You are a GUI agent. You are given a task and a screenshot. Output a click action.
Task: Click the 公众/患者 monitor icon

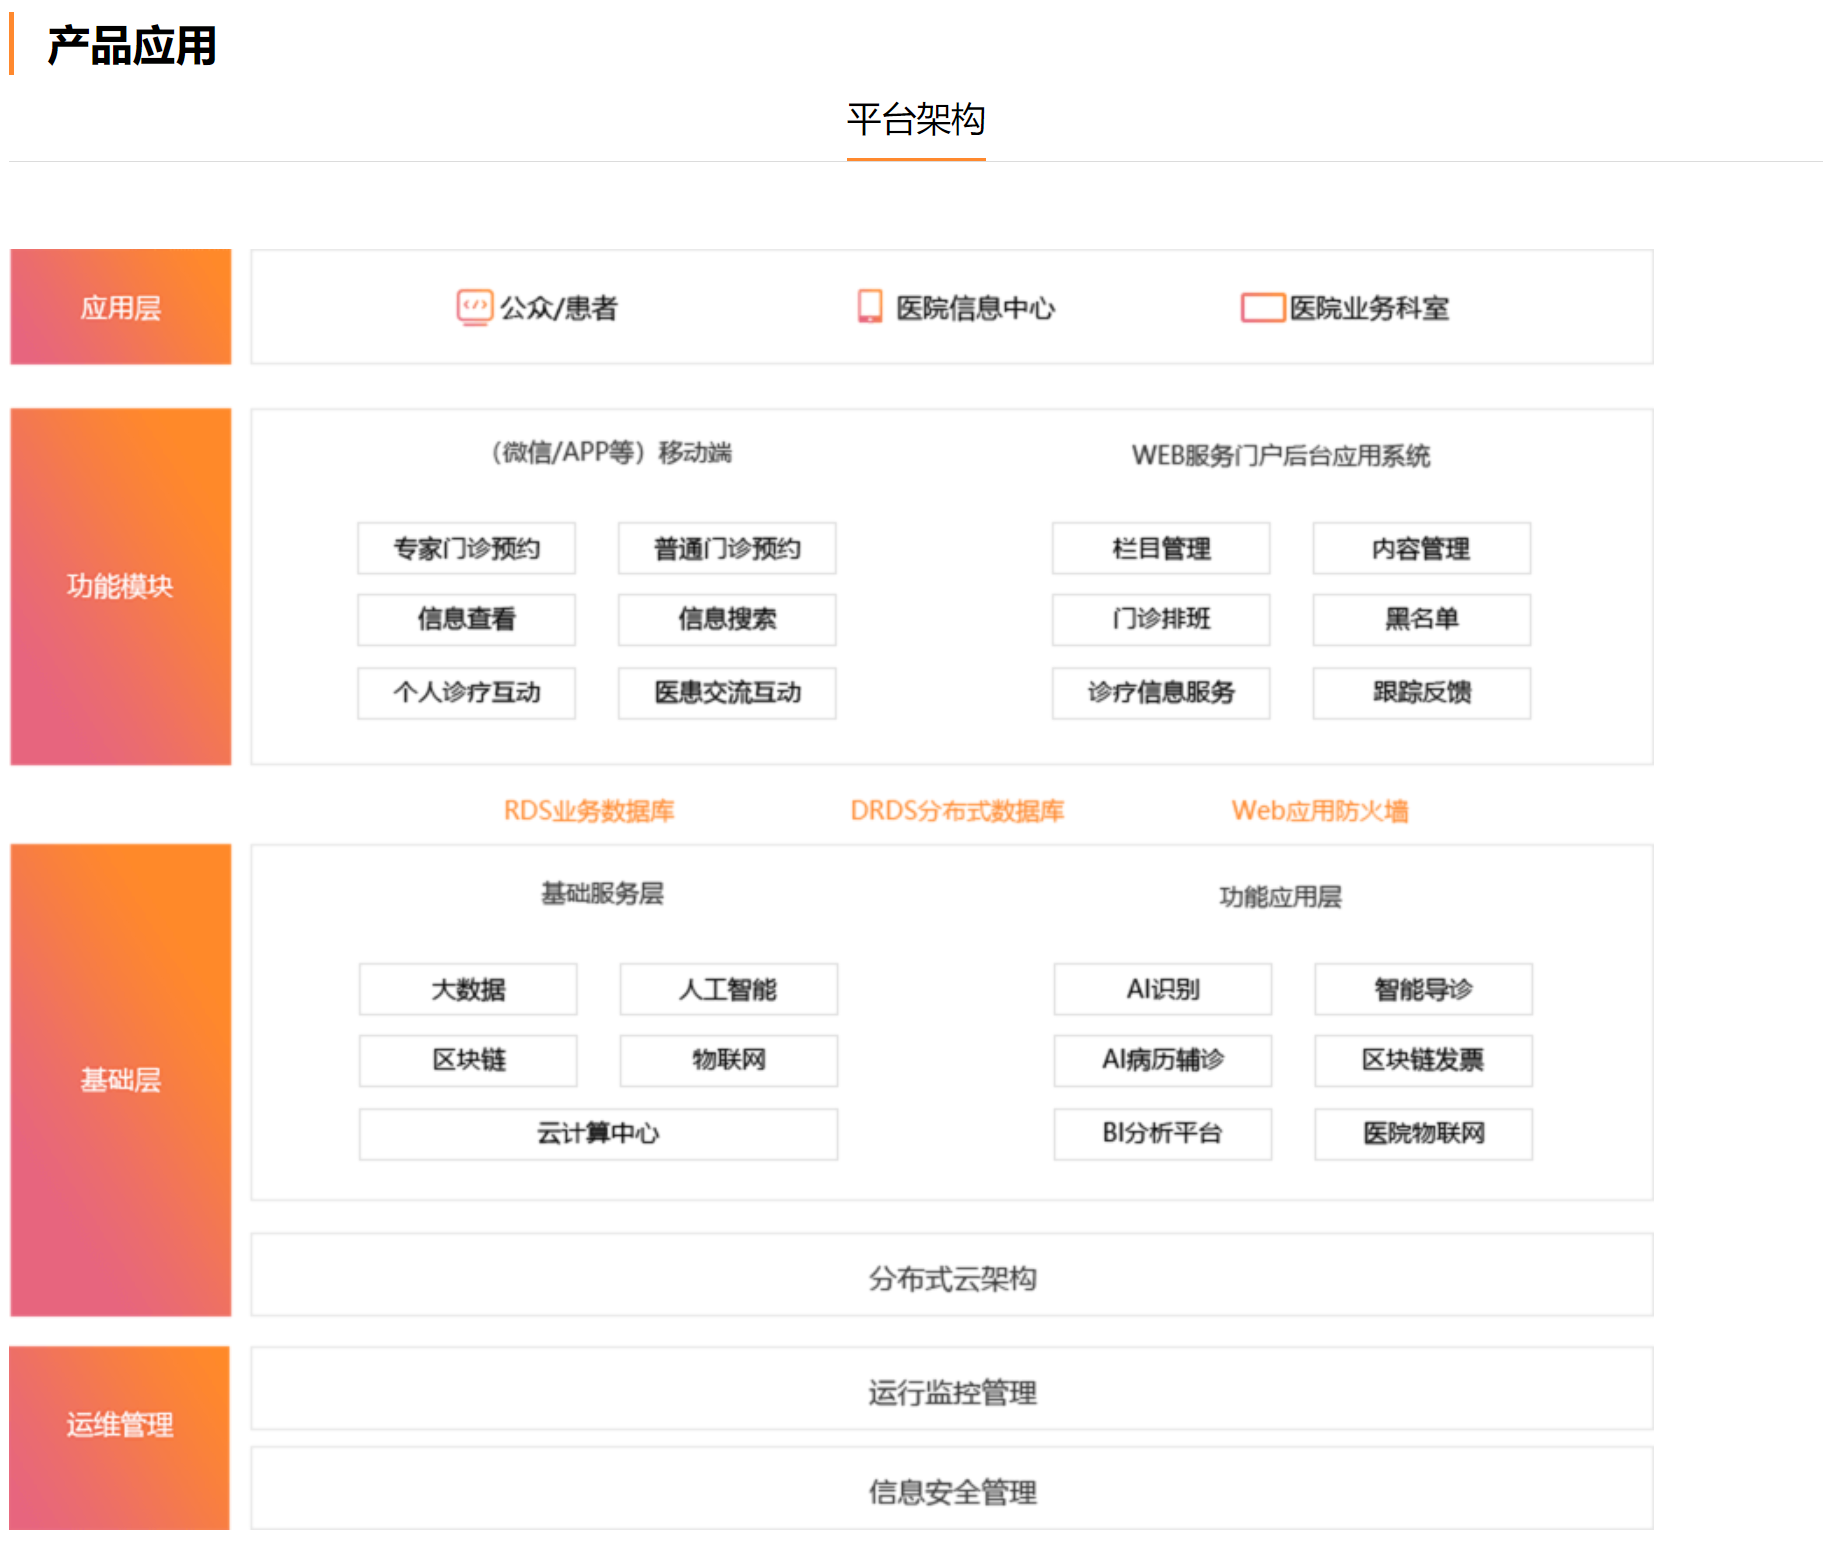coord(474,307)
